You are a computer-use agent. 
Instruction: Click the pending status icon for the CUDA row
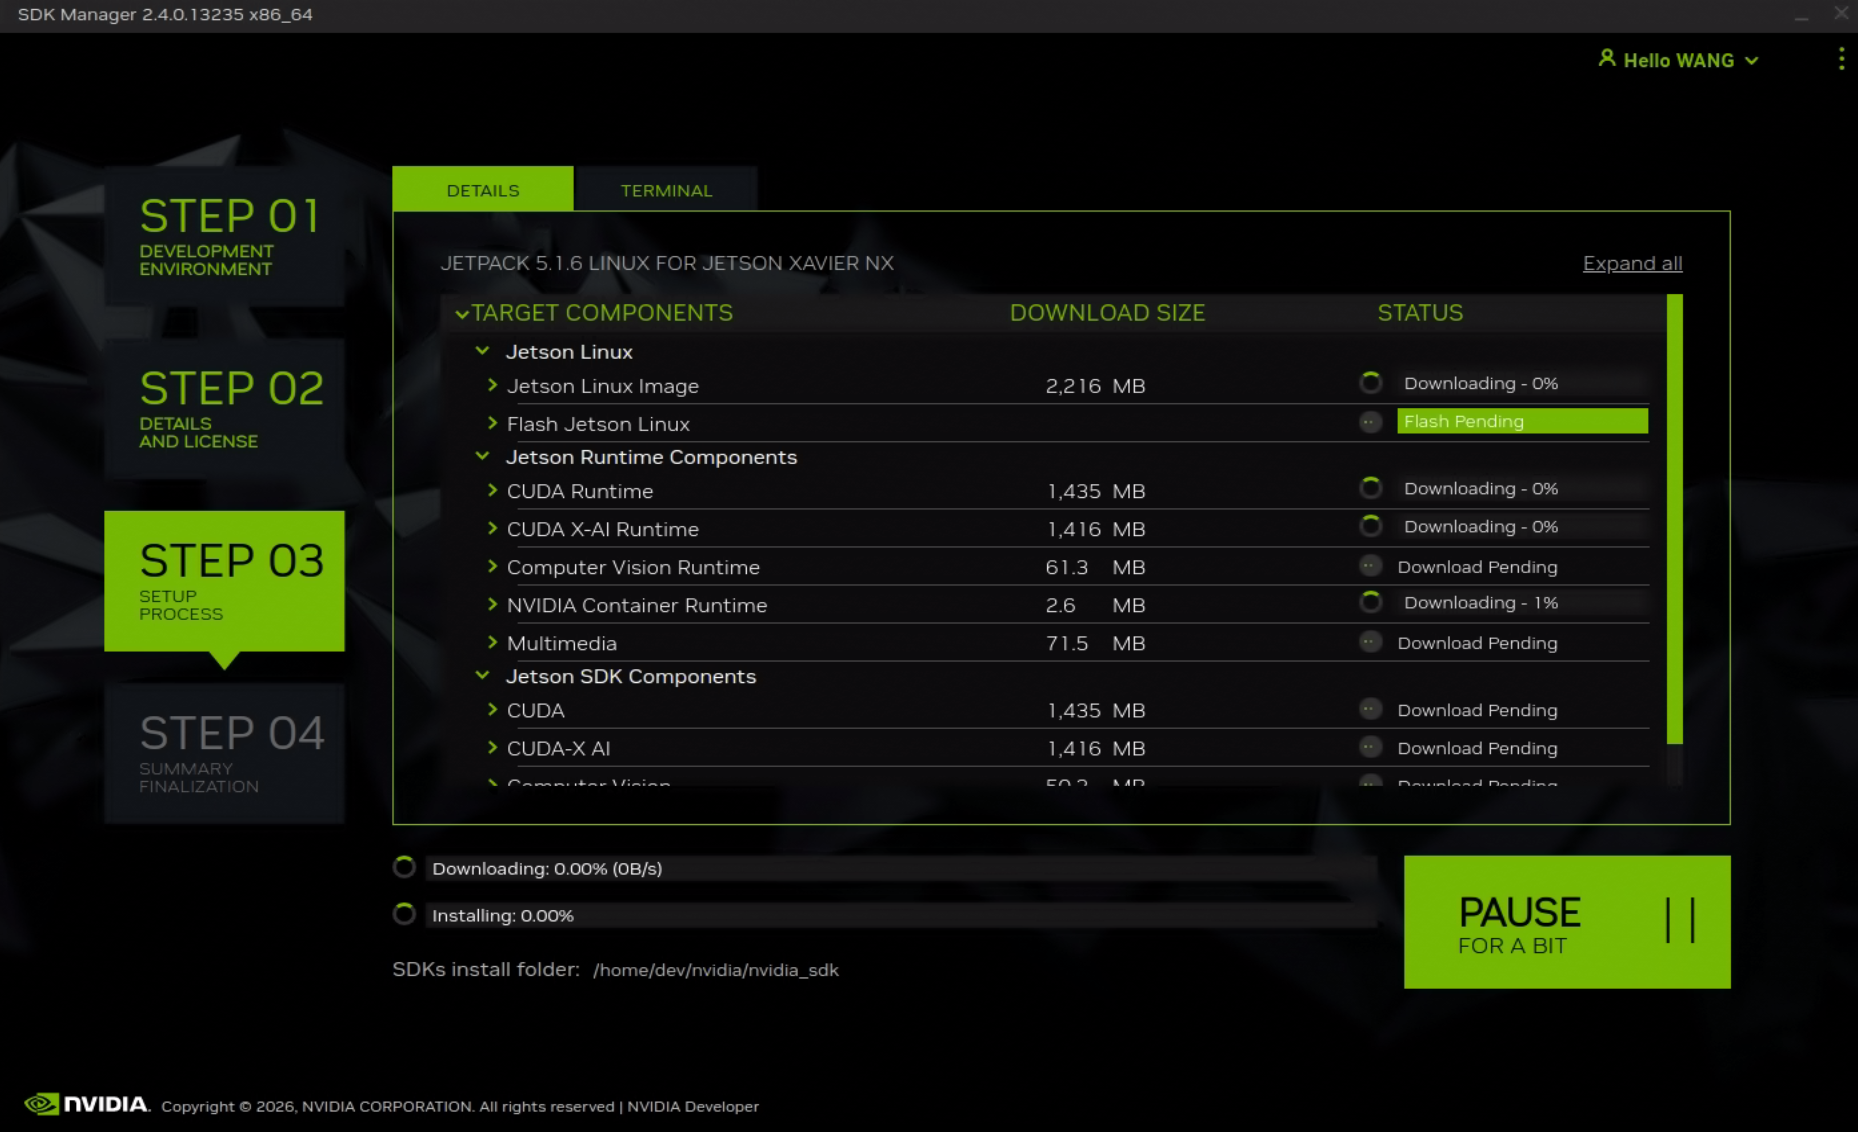coord(1371,709)
